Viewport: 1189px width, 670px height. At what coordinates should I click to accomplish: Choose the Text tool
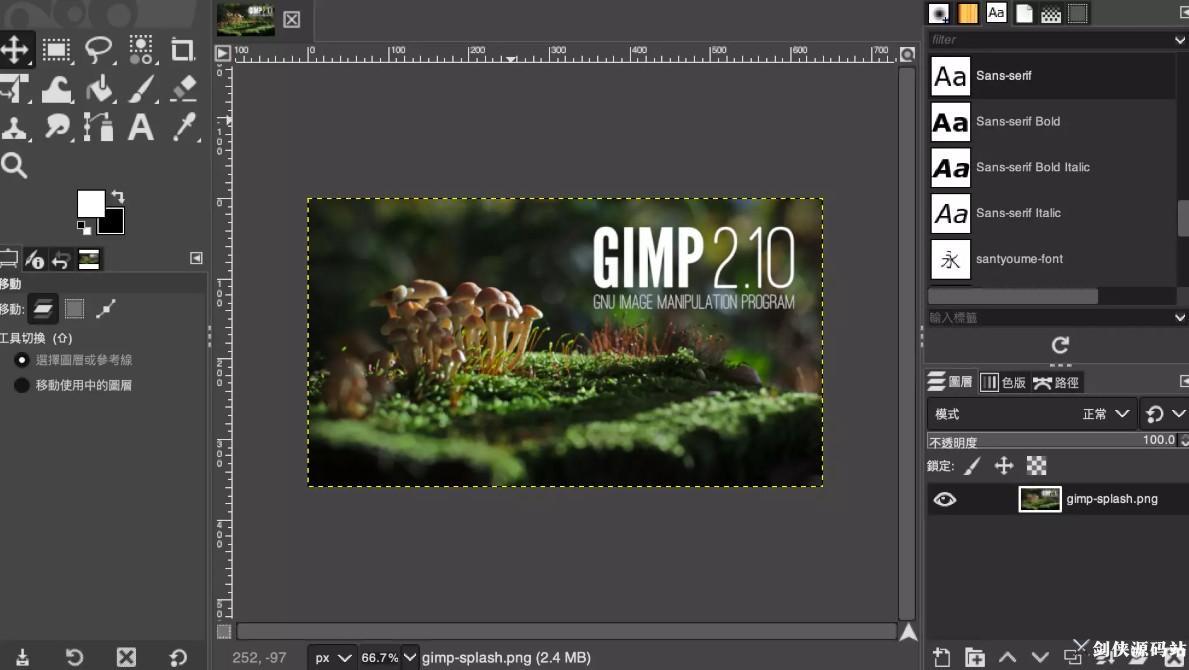tap(140, 127)
